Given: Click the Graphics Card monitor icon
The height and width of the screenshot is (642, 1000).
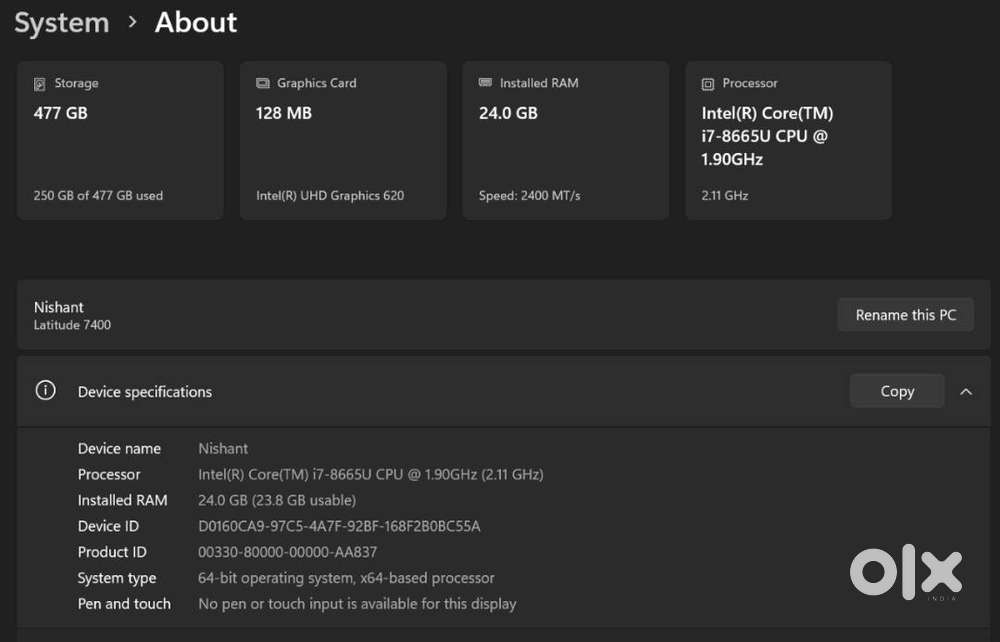Looking at the screenshot, I should pos(263,84).
